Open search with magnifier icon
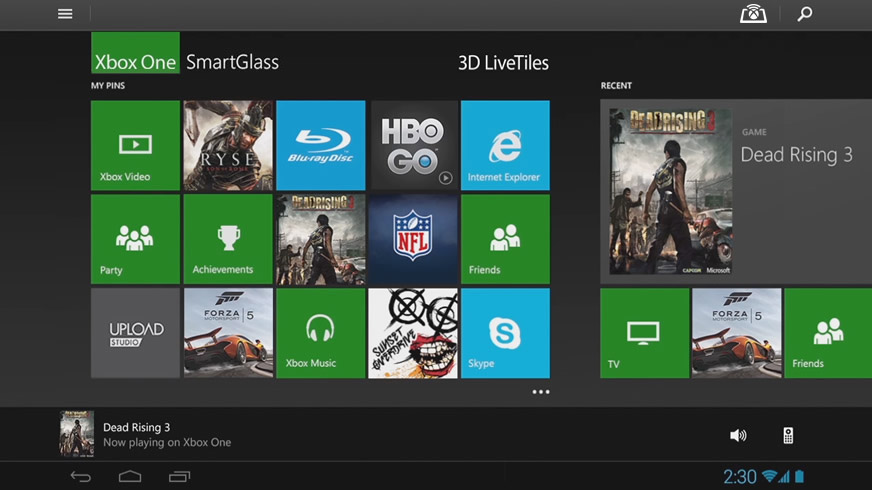Image resolution: width=872 pixels, height=490 pixels. pos(805,14)
